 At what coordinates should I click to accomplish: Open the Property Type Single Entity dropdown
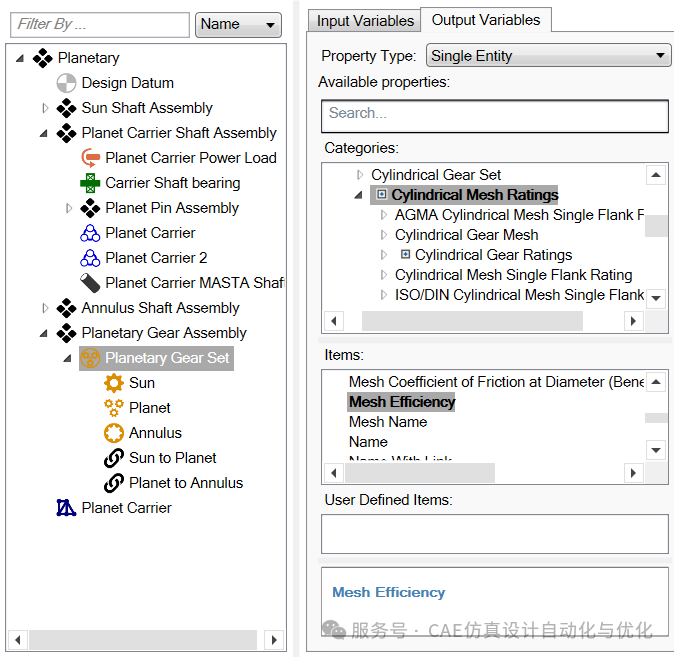tap(548, 55)
